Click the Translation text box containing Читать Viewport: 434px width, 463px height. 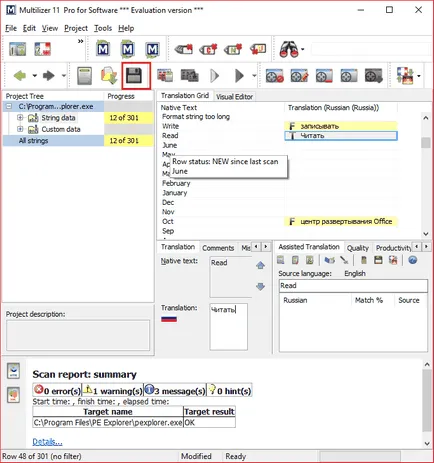pos(229,327)
